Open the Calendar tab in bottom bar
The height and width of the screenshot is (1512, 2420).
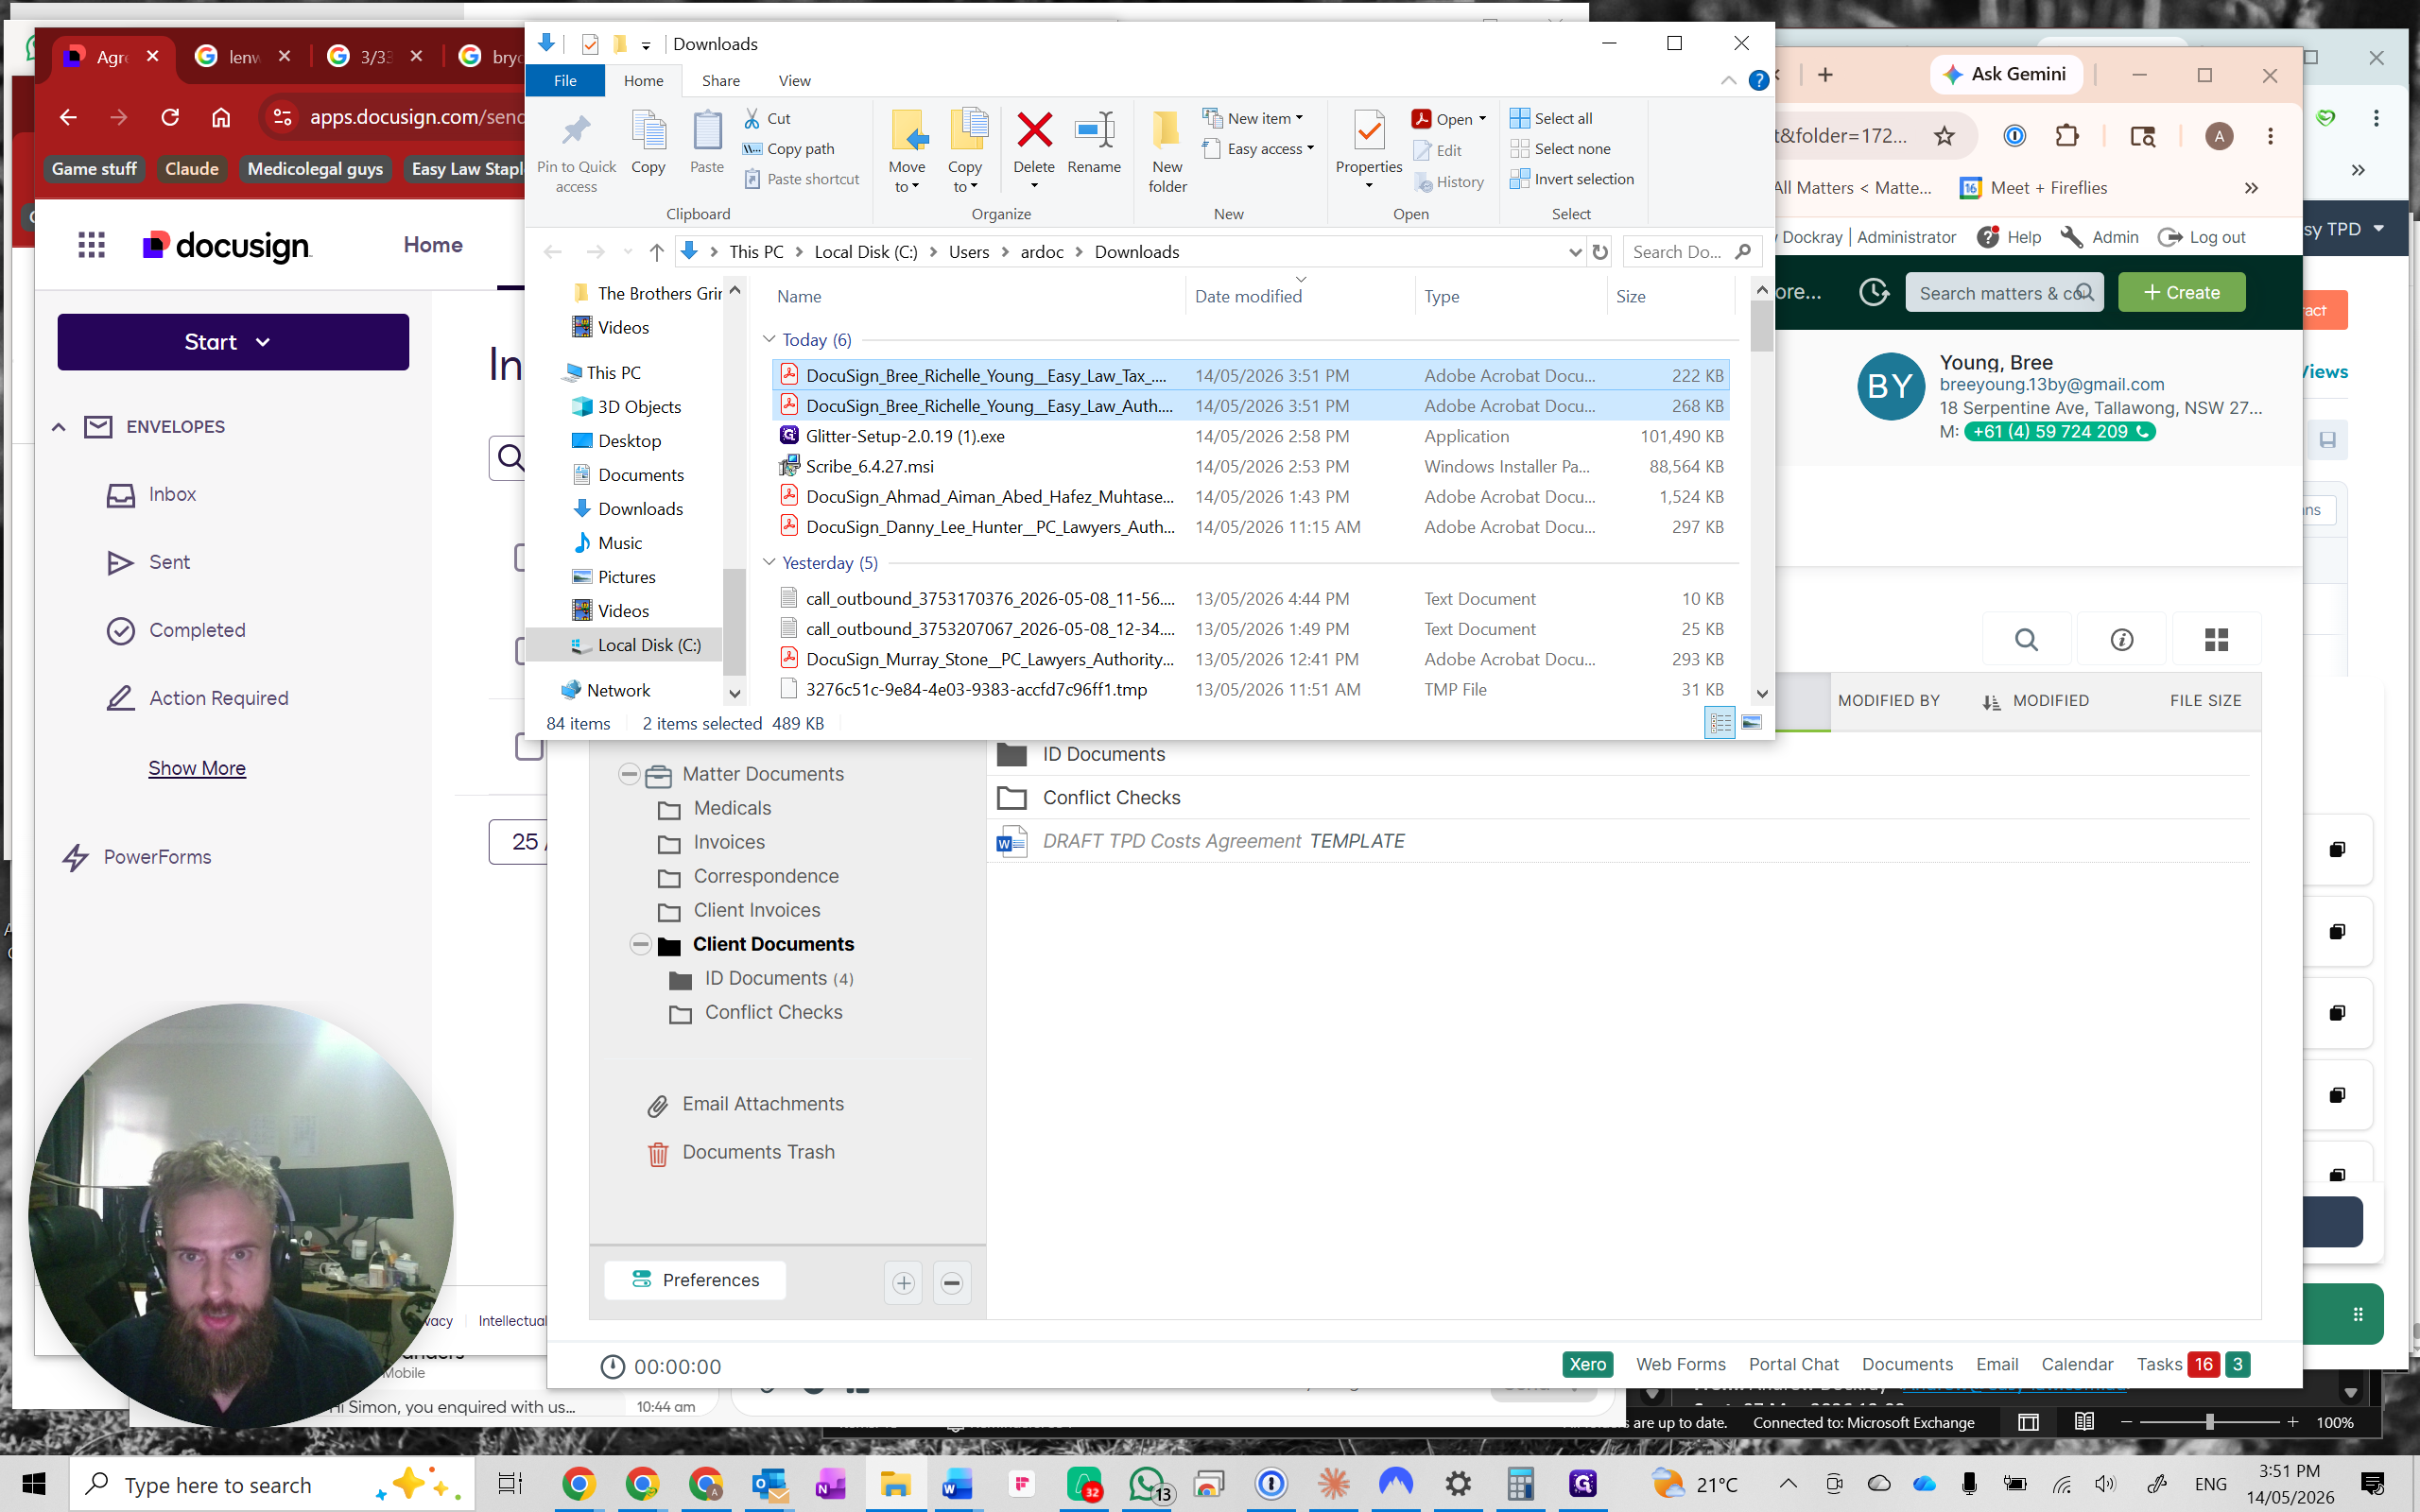[2077, 1364]
